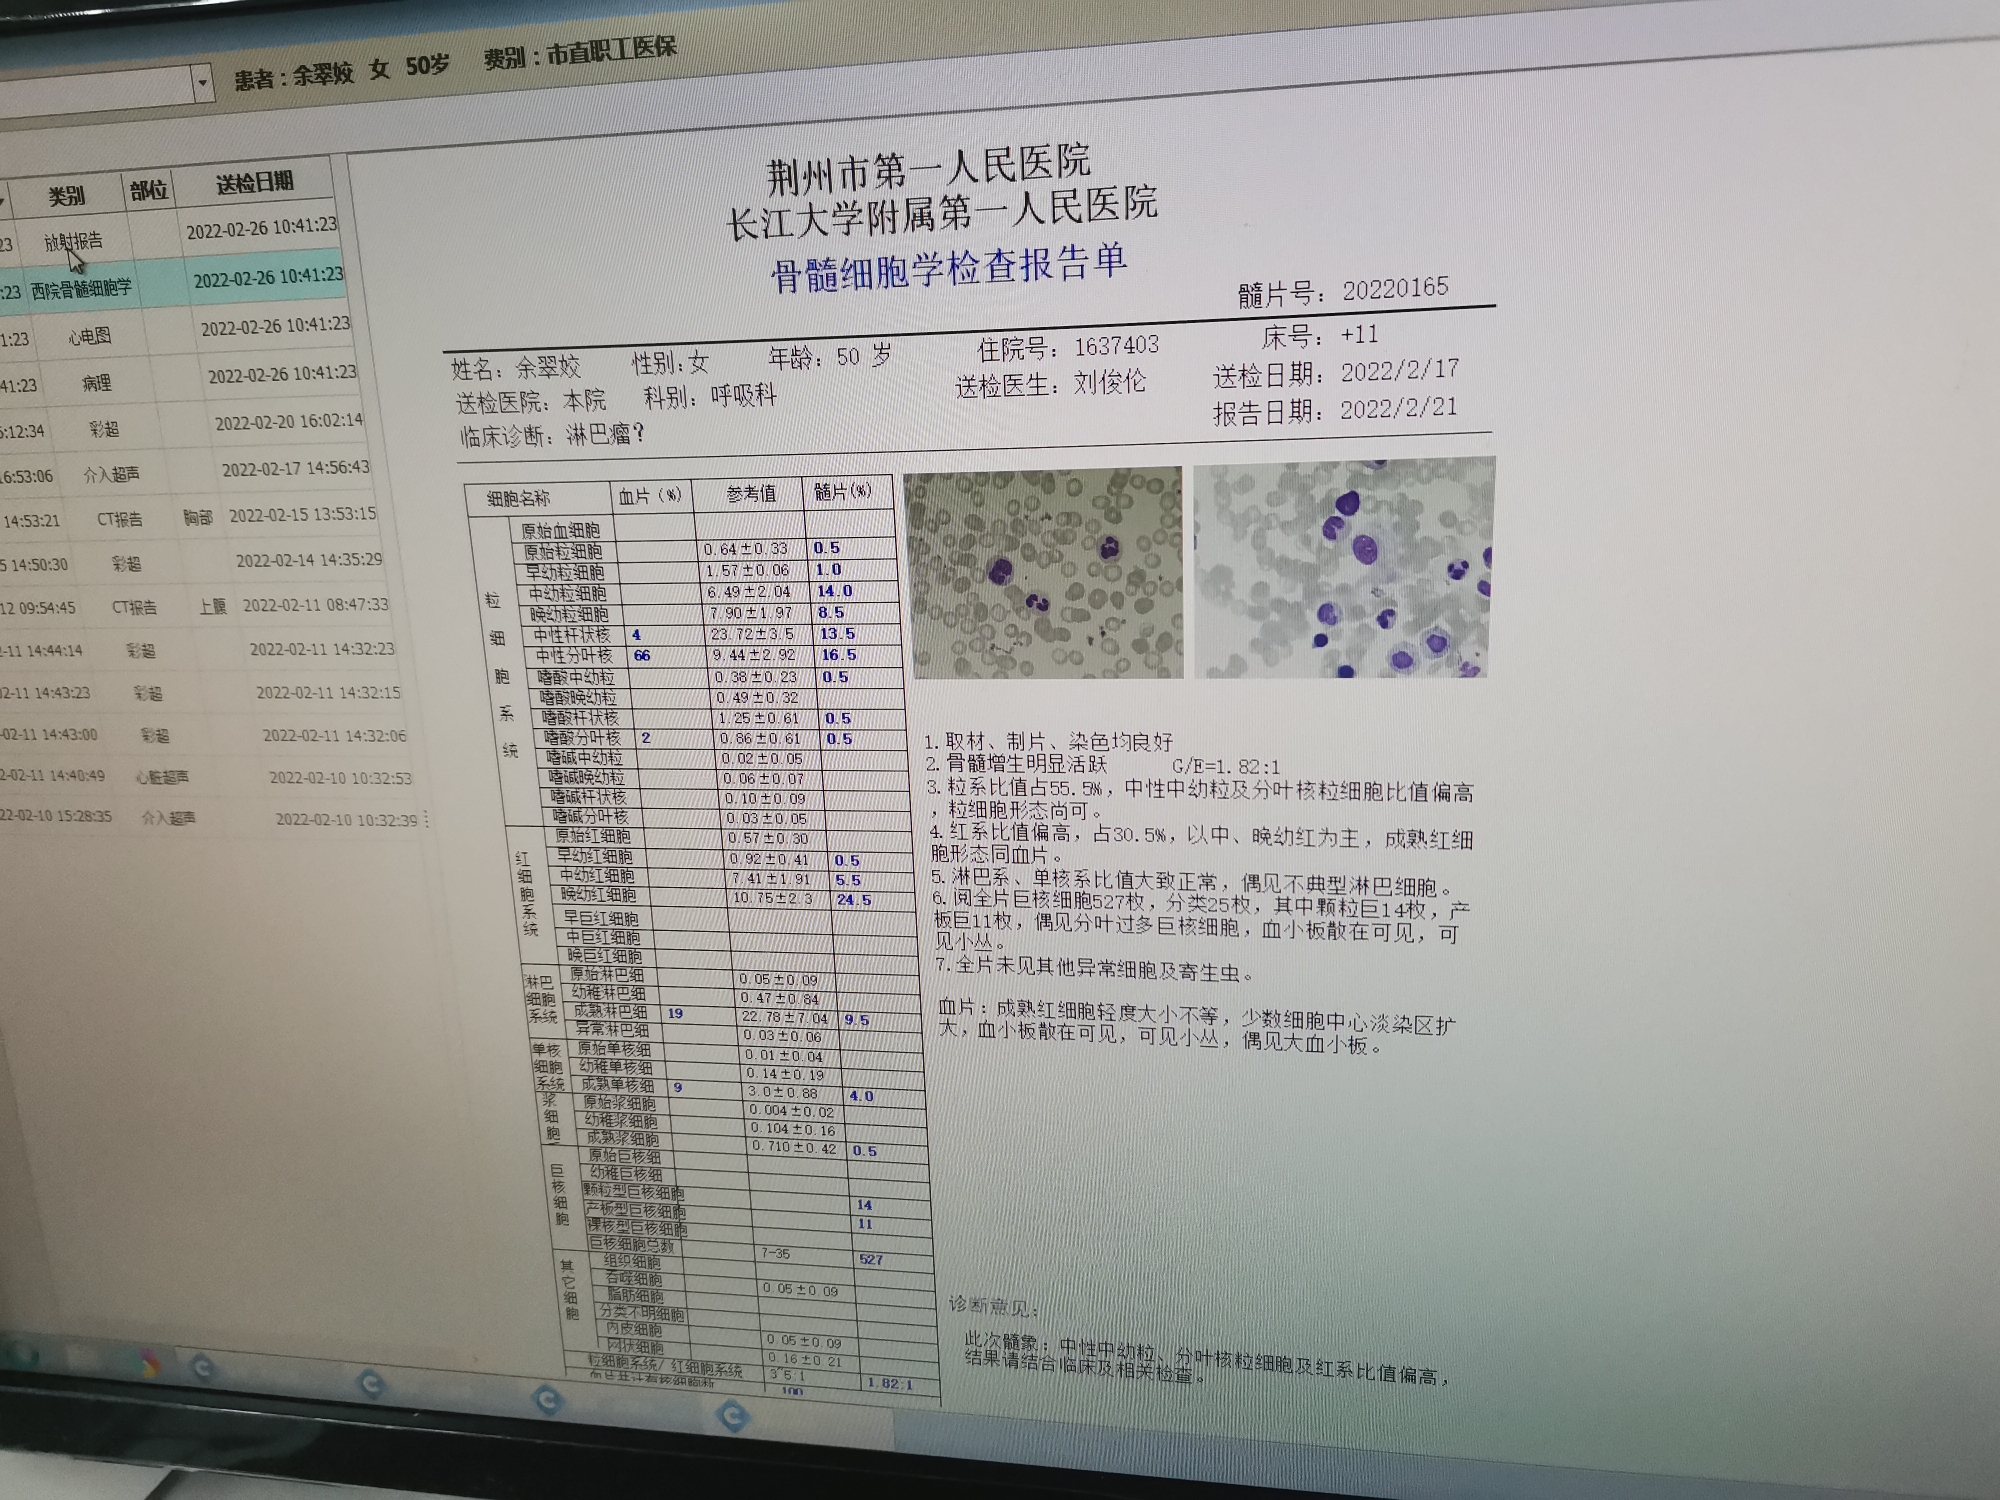Click the 髓片号 20220165 value

point(1395,289)
